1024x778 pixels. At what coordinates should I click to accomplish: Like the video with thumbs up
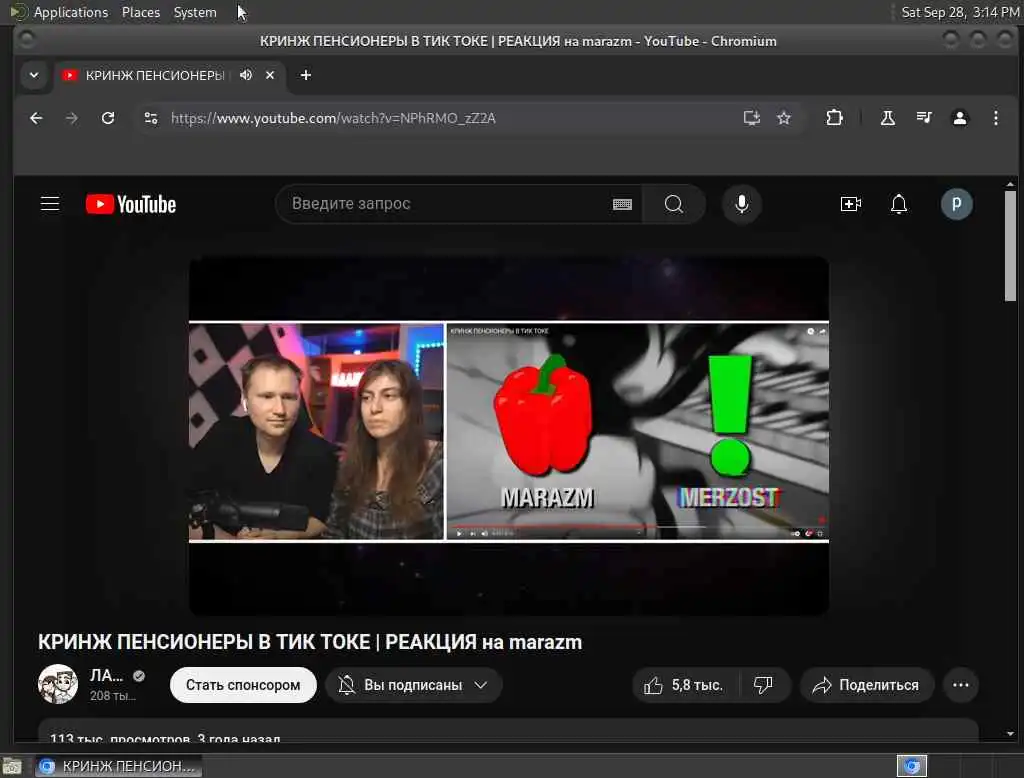[x=684, y=685]
